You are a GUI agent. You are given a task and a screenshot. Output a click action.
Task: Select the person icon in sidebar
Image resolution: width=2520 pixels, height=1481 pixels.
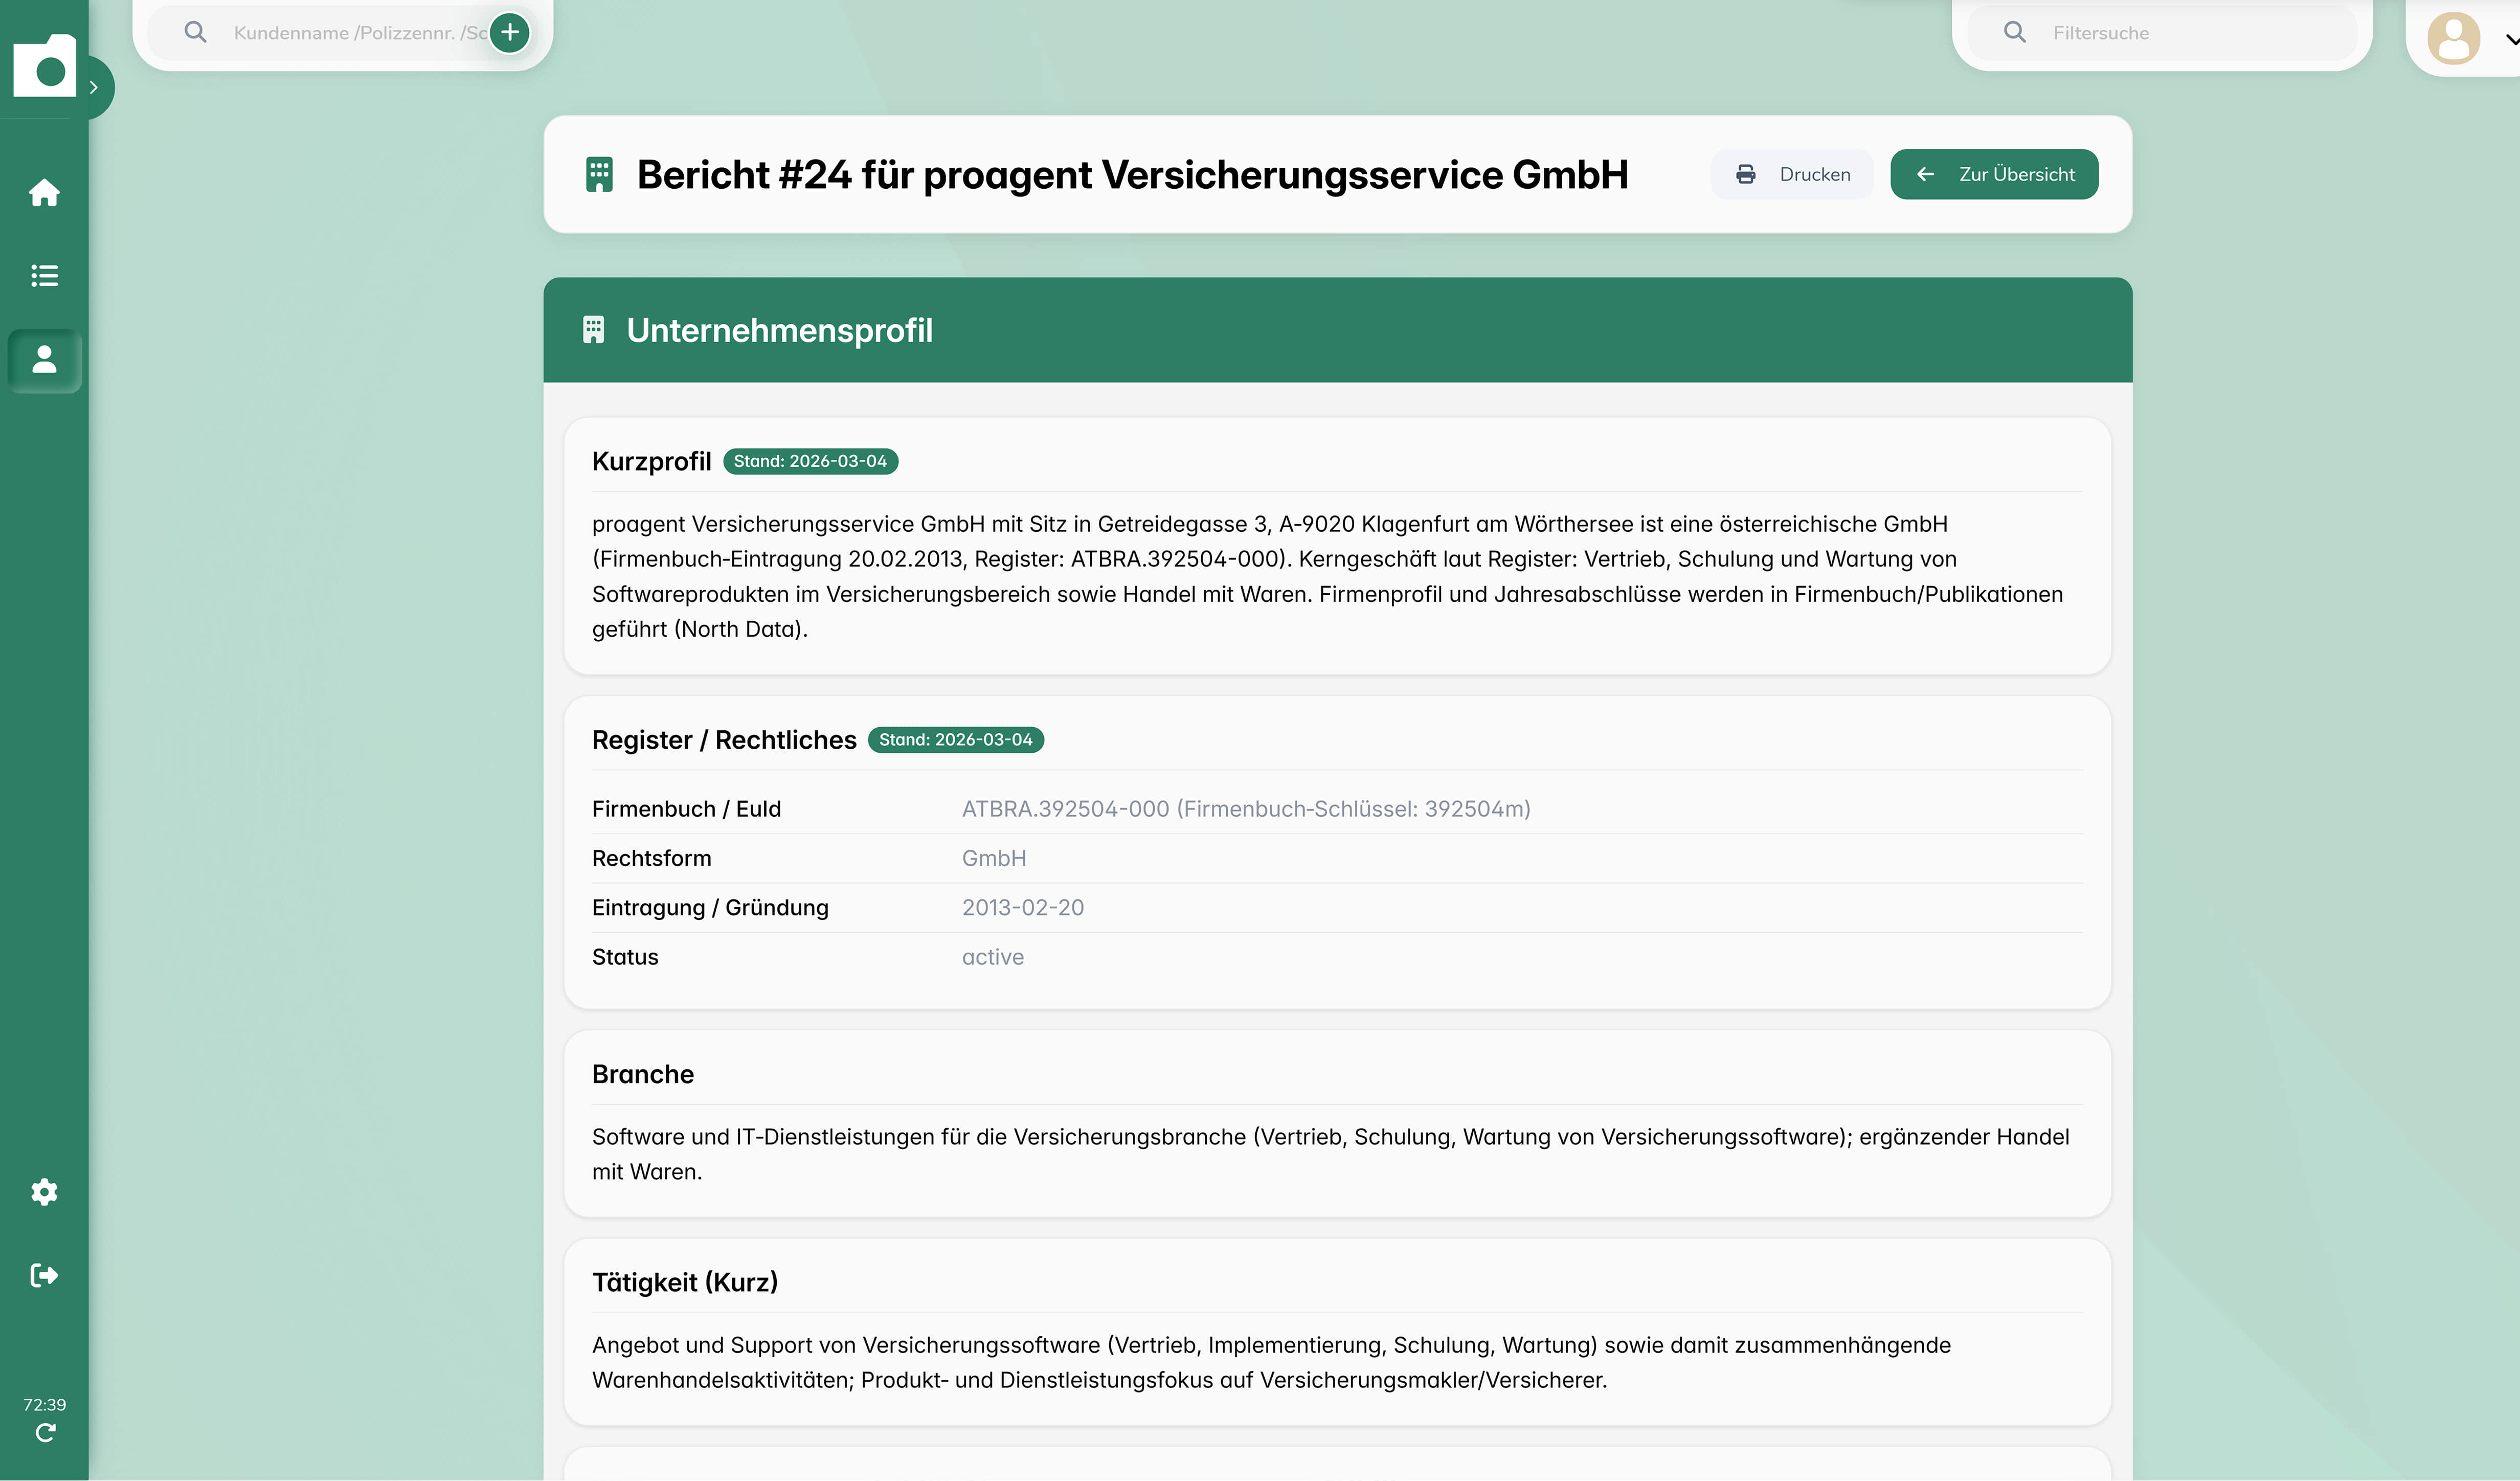click(44, 359)
